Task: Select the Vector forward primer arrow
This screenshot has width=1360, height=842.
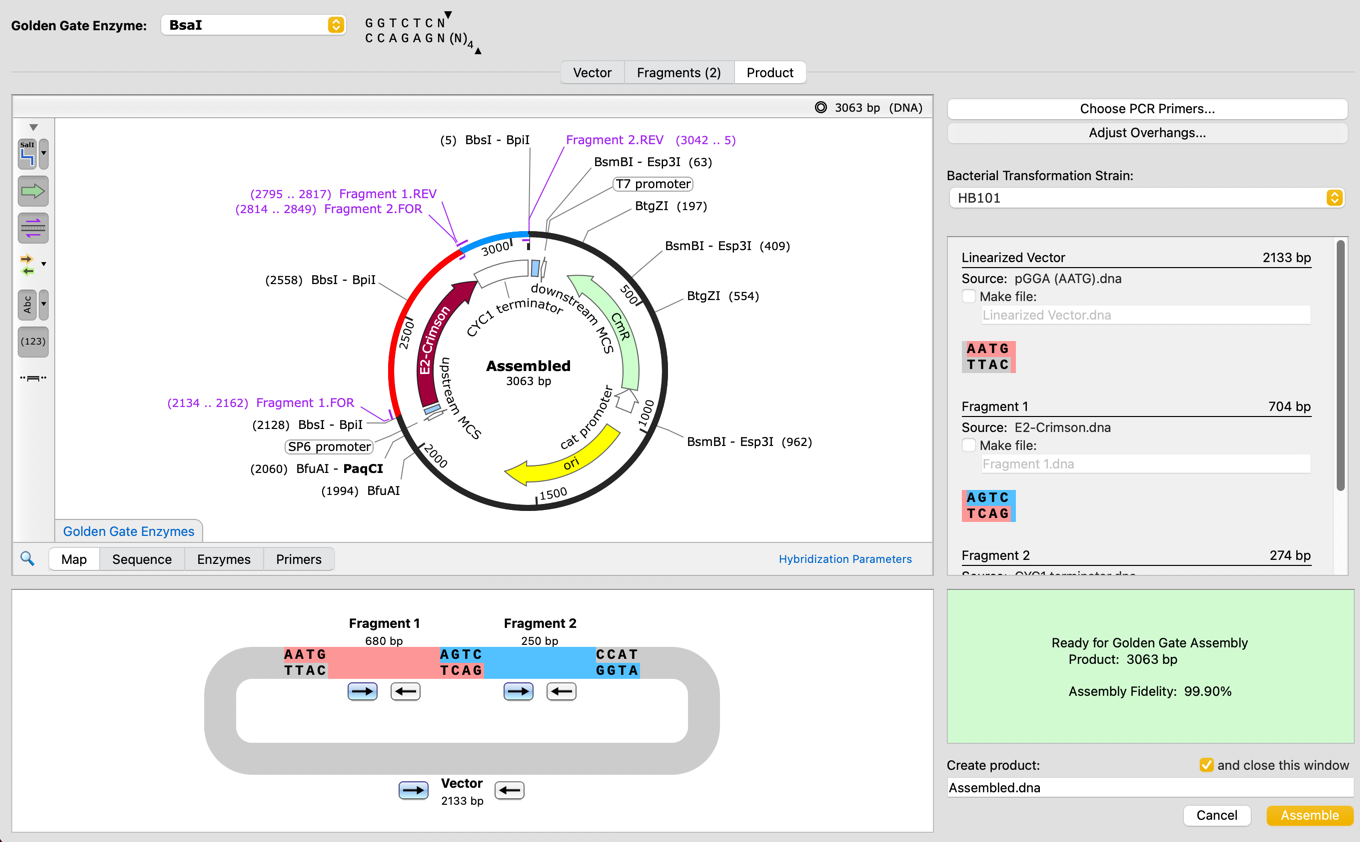Action: (x=413, y=790)
